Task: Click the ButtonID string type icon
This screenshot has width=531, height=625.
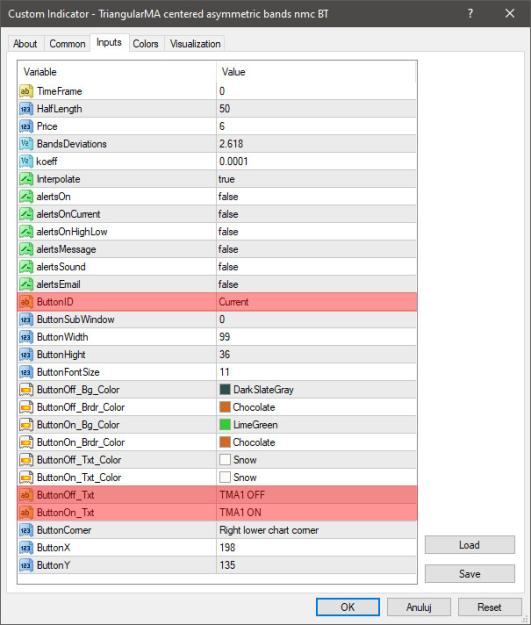Action: point(26,302)
